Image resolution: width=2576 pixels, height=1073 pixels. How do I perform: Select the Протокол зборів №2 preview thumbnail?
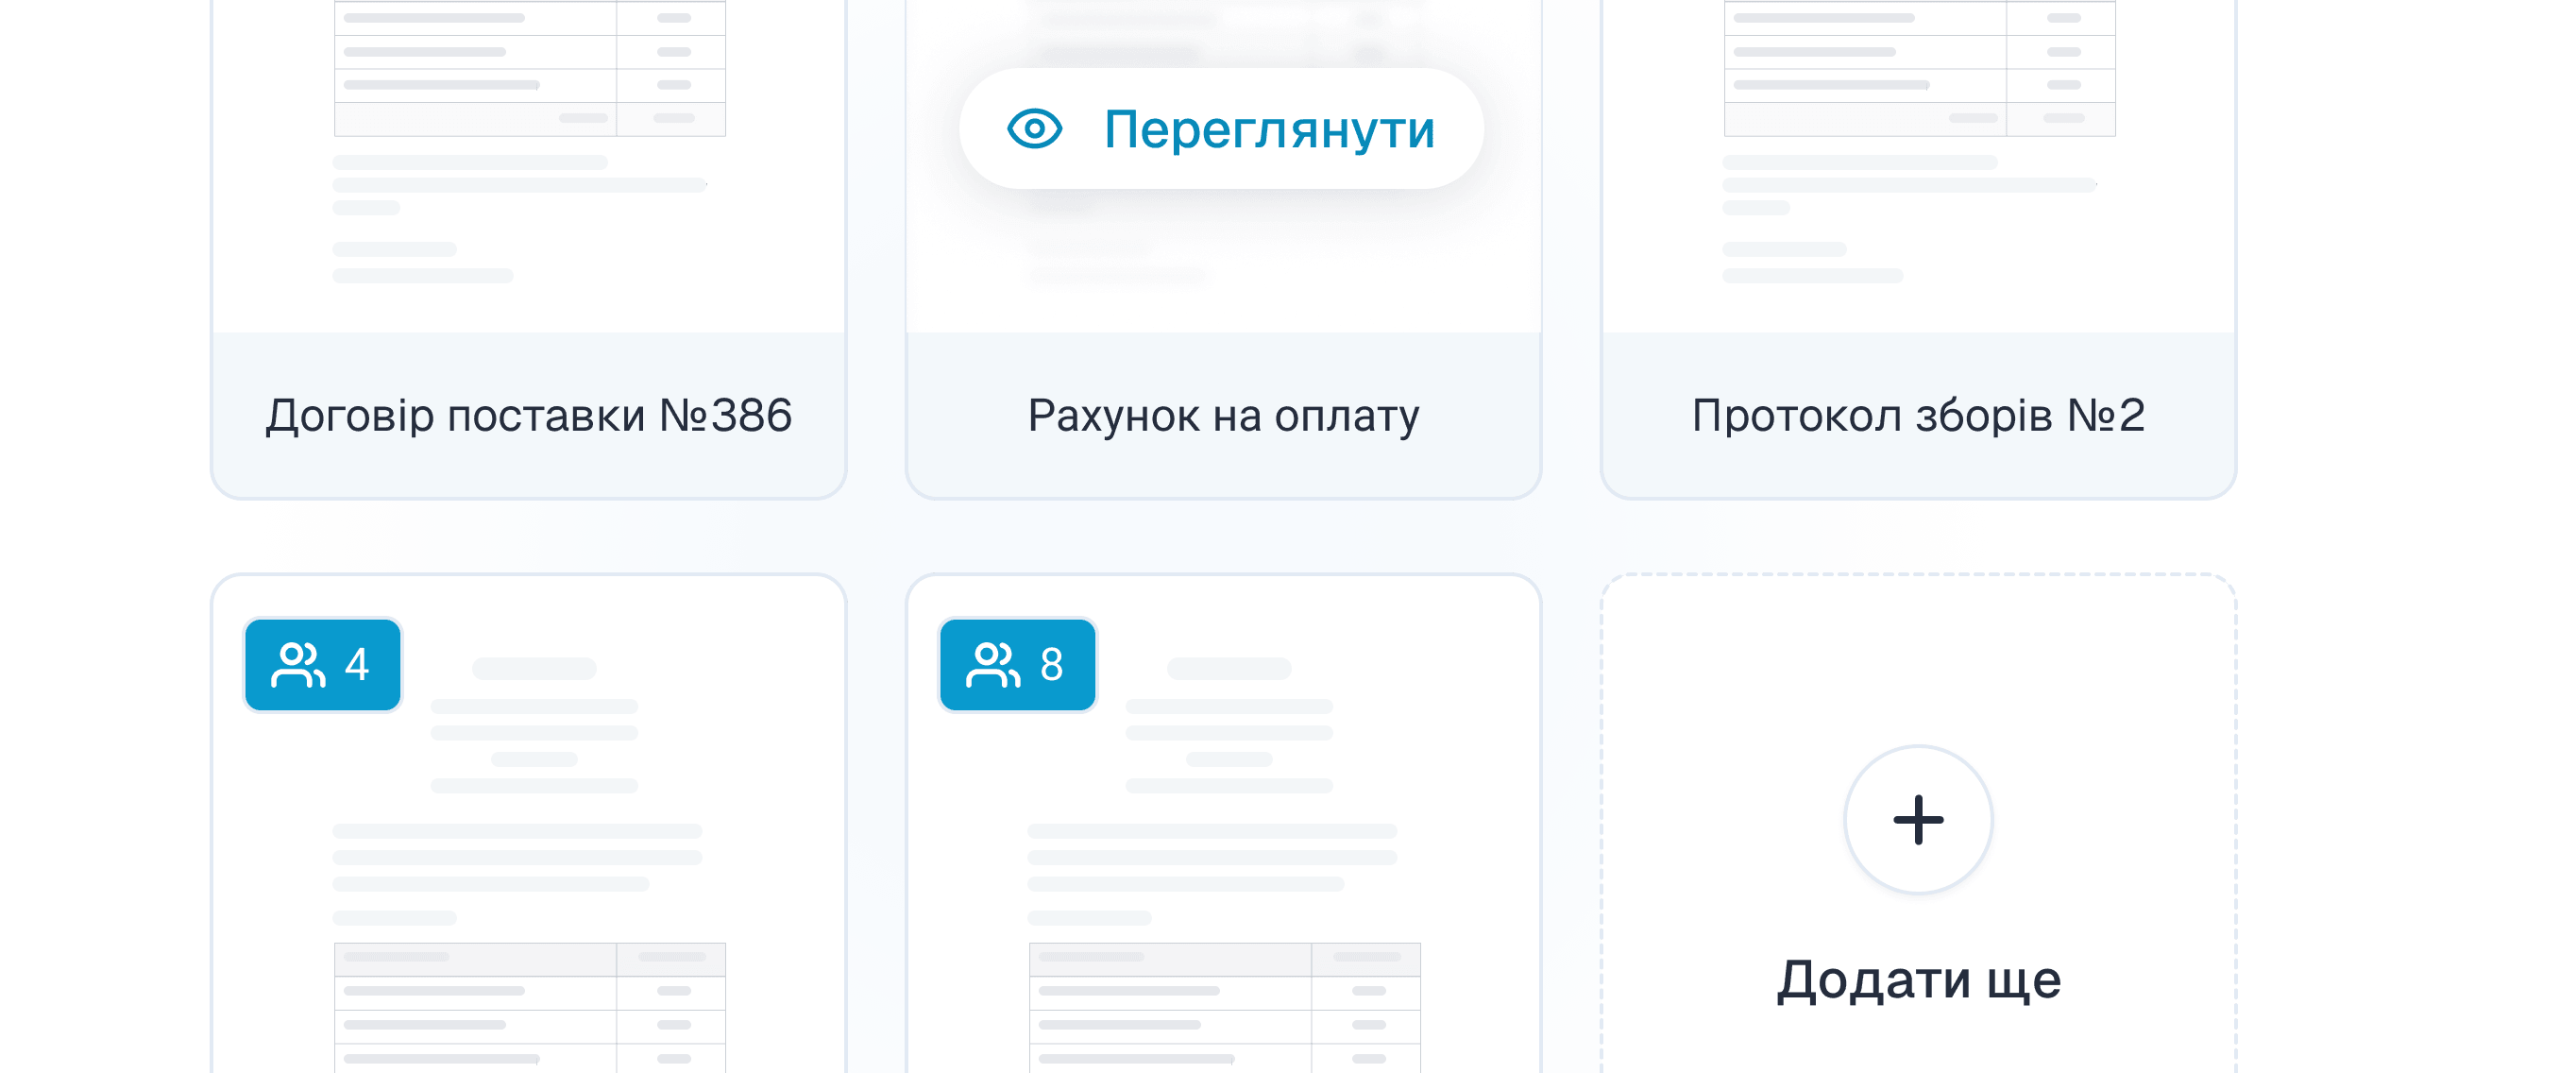pyautogui.click(x=1918, y=166)
